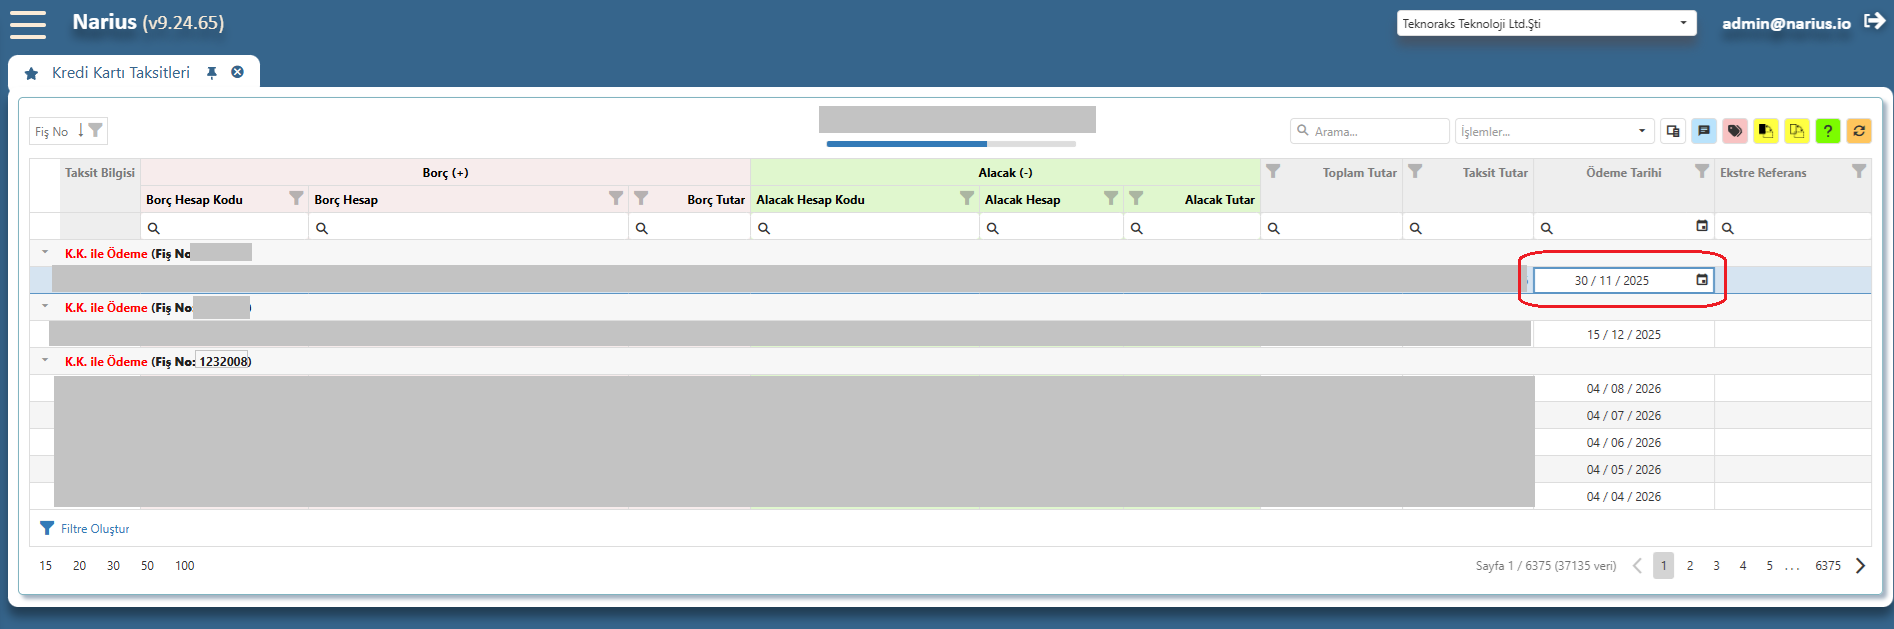Open calendar picker in Ödeme Tarihi filter row
The width and height of the screenshot is (1894, 629).
[1702, 226]
